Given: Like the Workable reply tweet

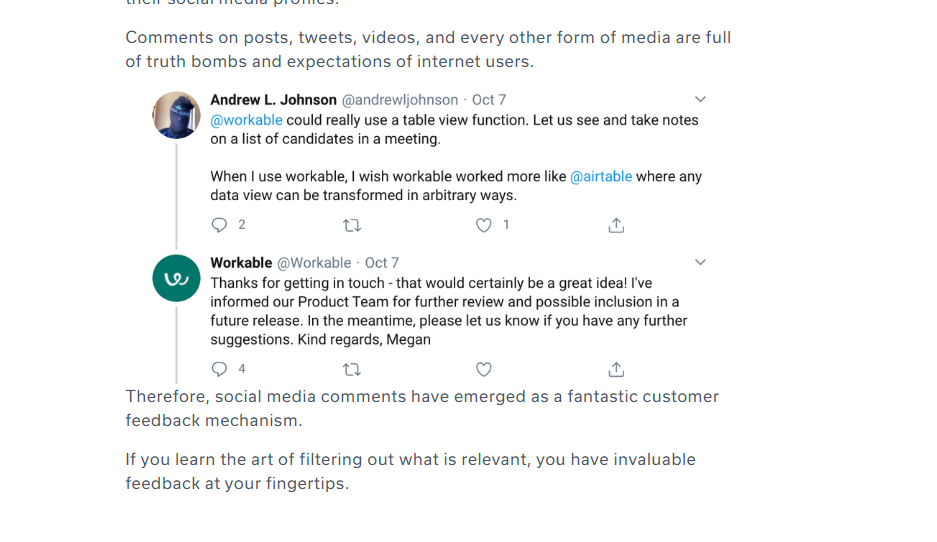Looking at the screenshot, I should coord(483,369).
